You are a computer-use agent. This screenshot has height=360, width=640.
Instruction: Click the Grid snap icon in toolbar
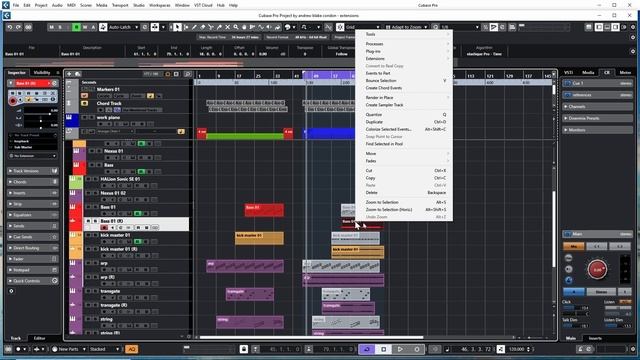340,27
